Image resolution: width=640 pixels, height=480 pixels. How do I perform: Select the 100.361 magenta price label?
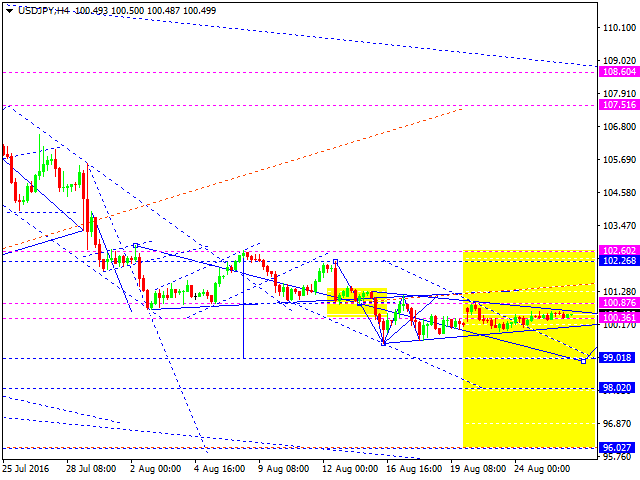point(619,318)
